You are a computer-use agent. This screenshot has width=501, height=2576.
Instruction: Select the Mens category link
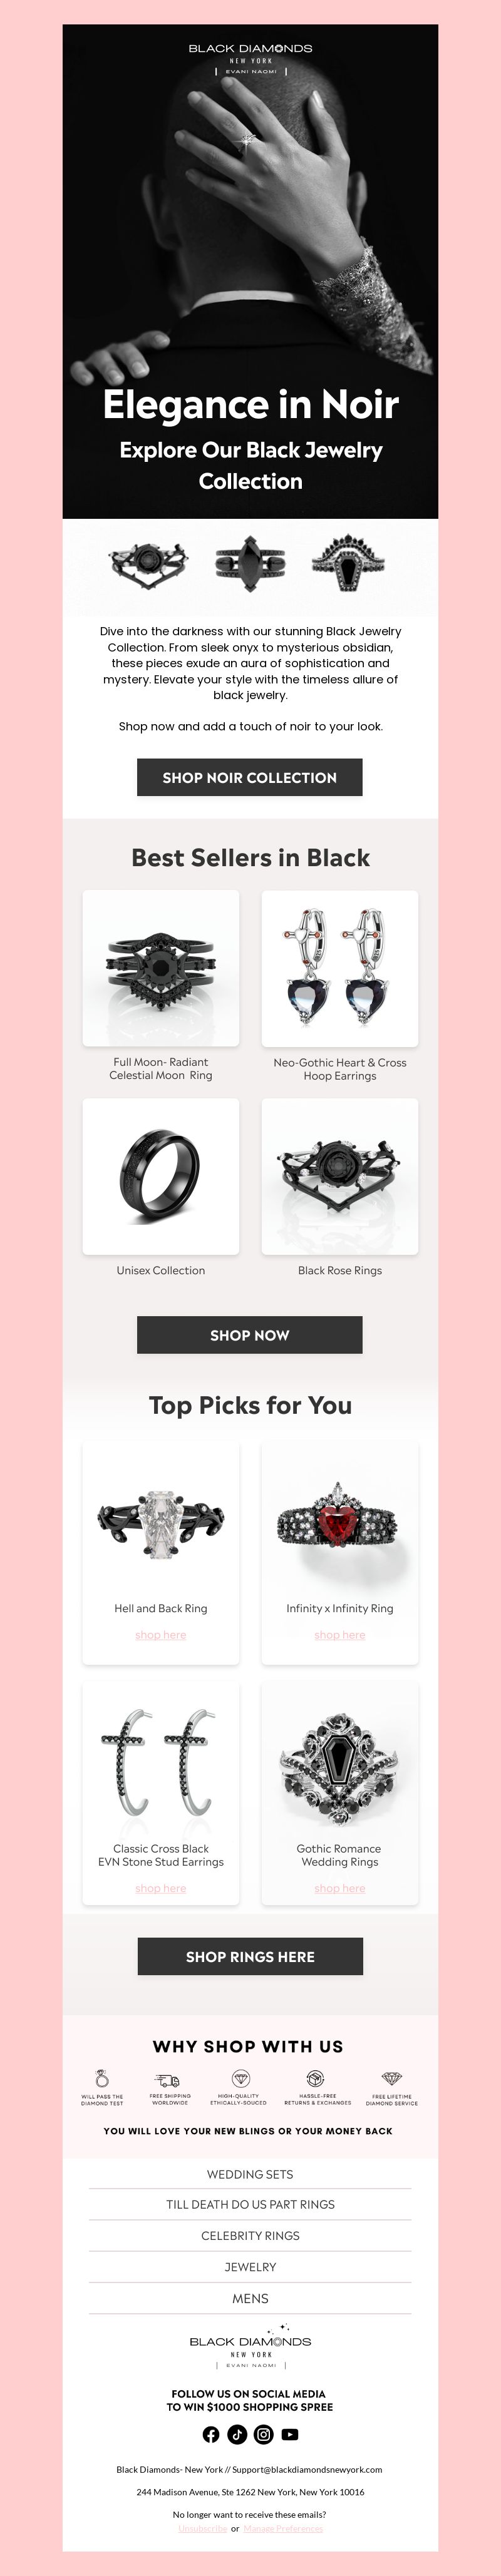[250, 2298]
